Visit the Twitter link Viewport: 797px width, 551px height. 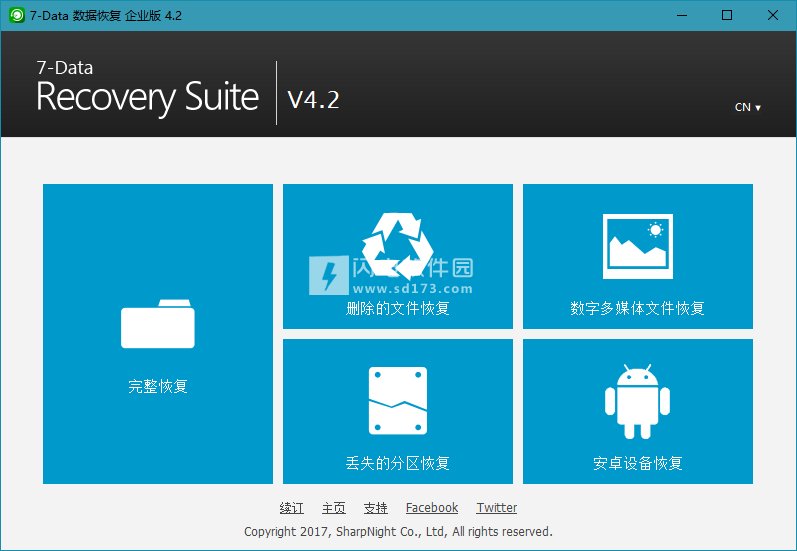tap(497, 508)
